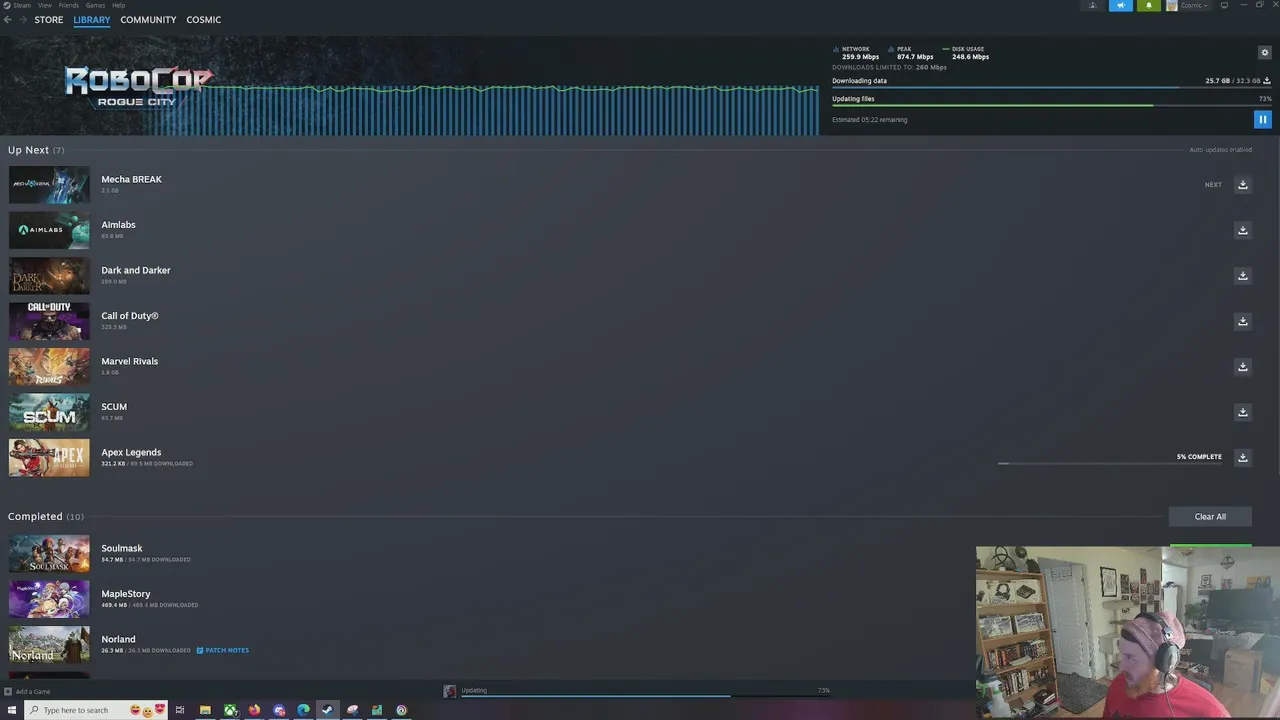Click download icon for Mecha BREAK
Screen dimensions: 1280x720
coord(1243,184)
